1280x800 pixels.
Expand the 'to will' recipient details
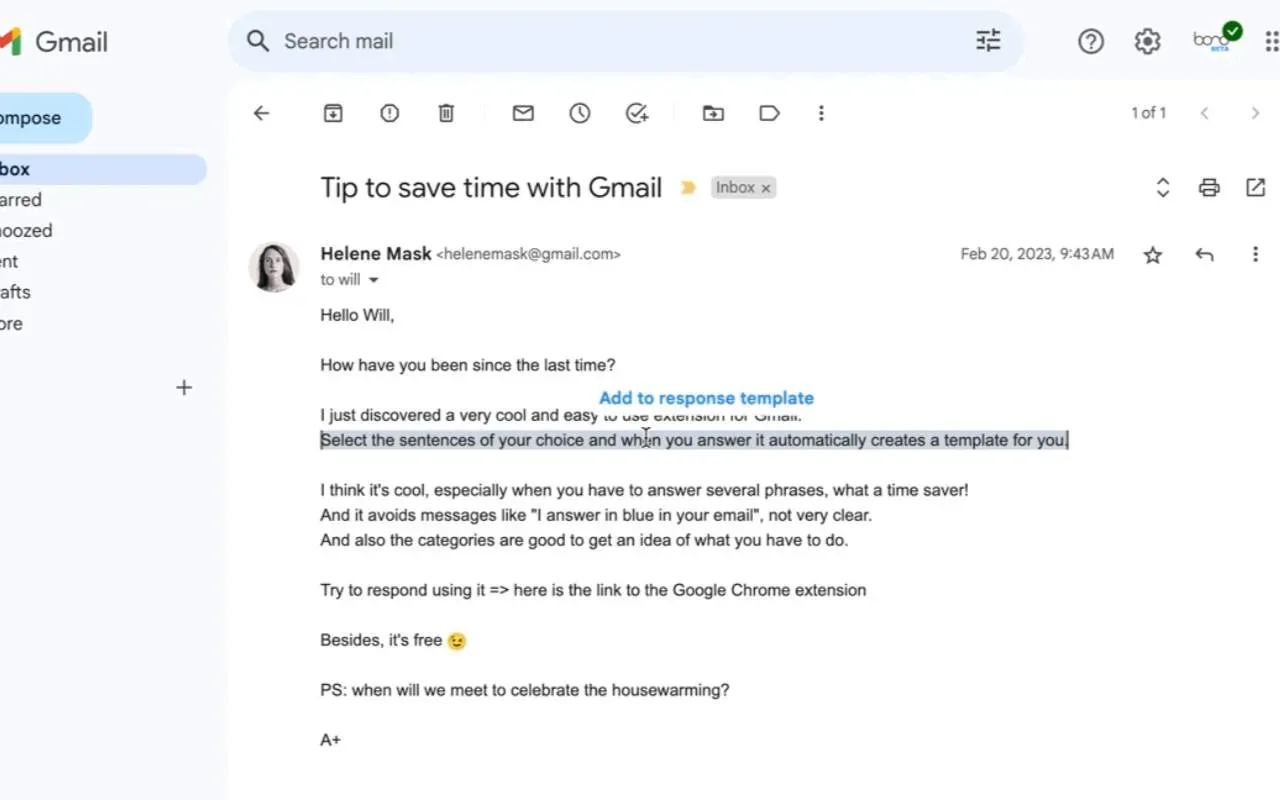(x=374, y=280)
